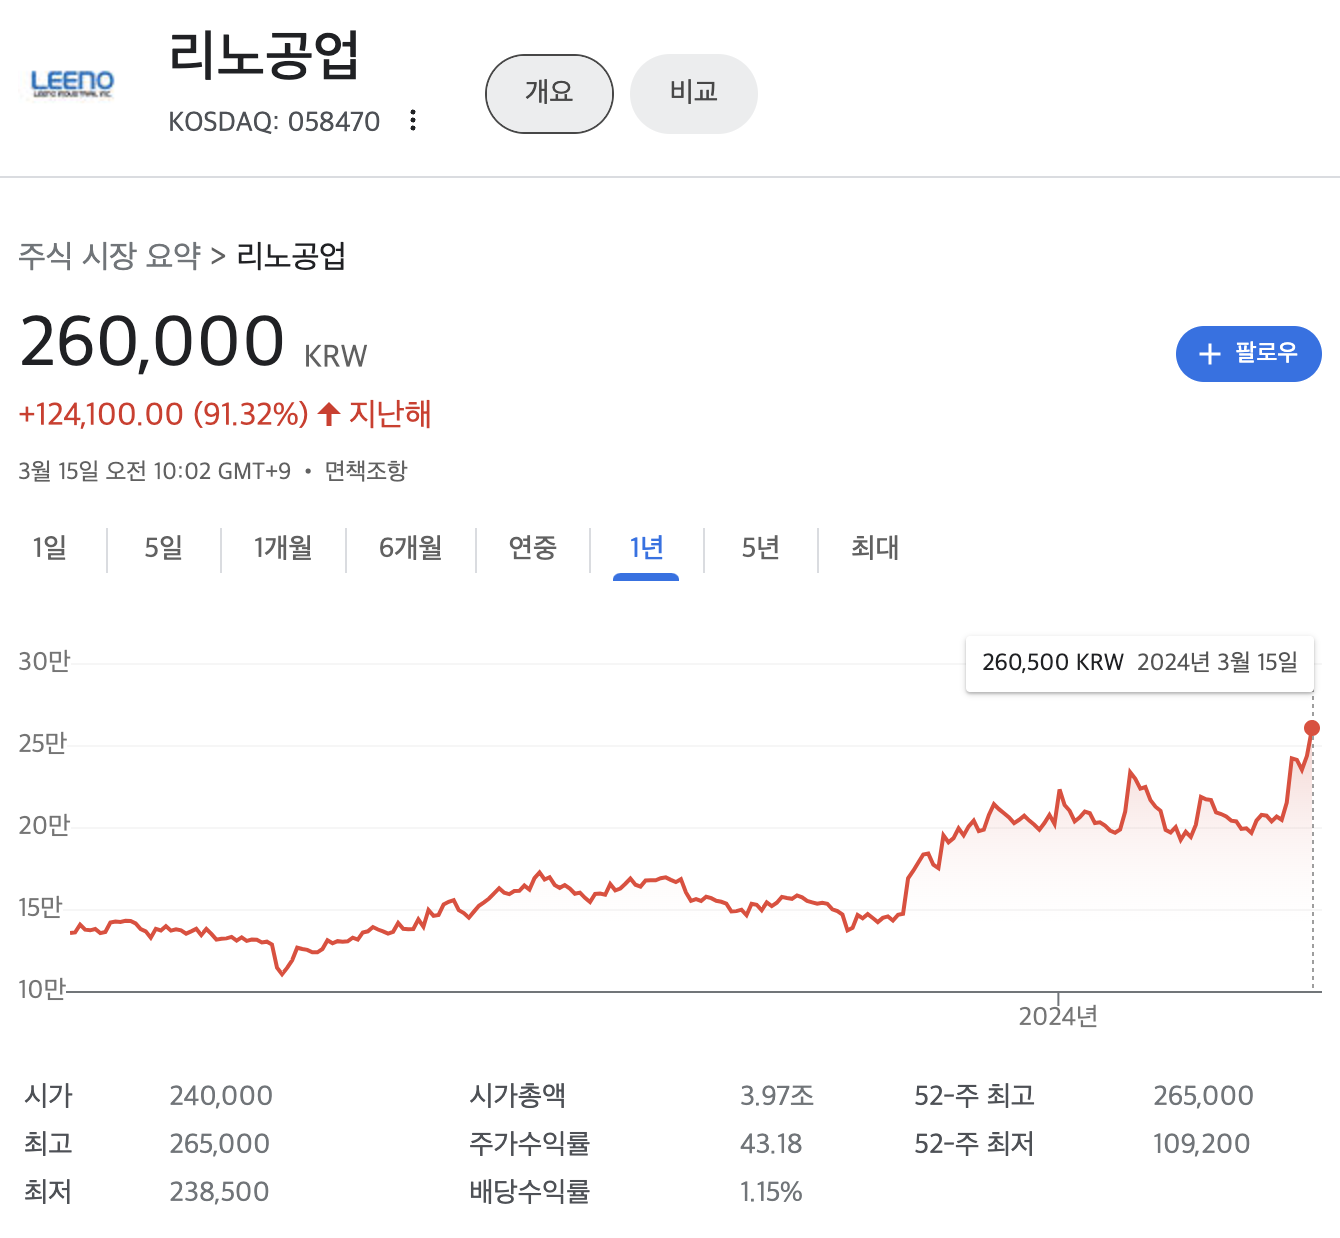Screen dimensions: 1340x1238
Task: Click the 3월 15일 오전 10:02 timestamp
Action: (155, 471)
